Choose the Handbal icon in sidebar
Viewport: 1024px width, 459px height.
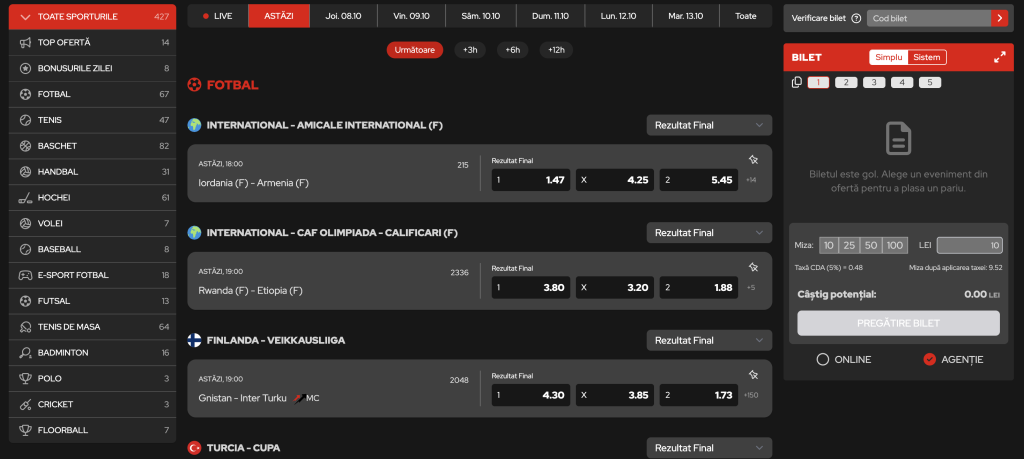[x=25, y=172]
